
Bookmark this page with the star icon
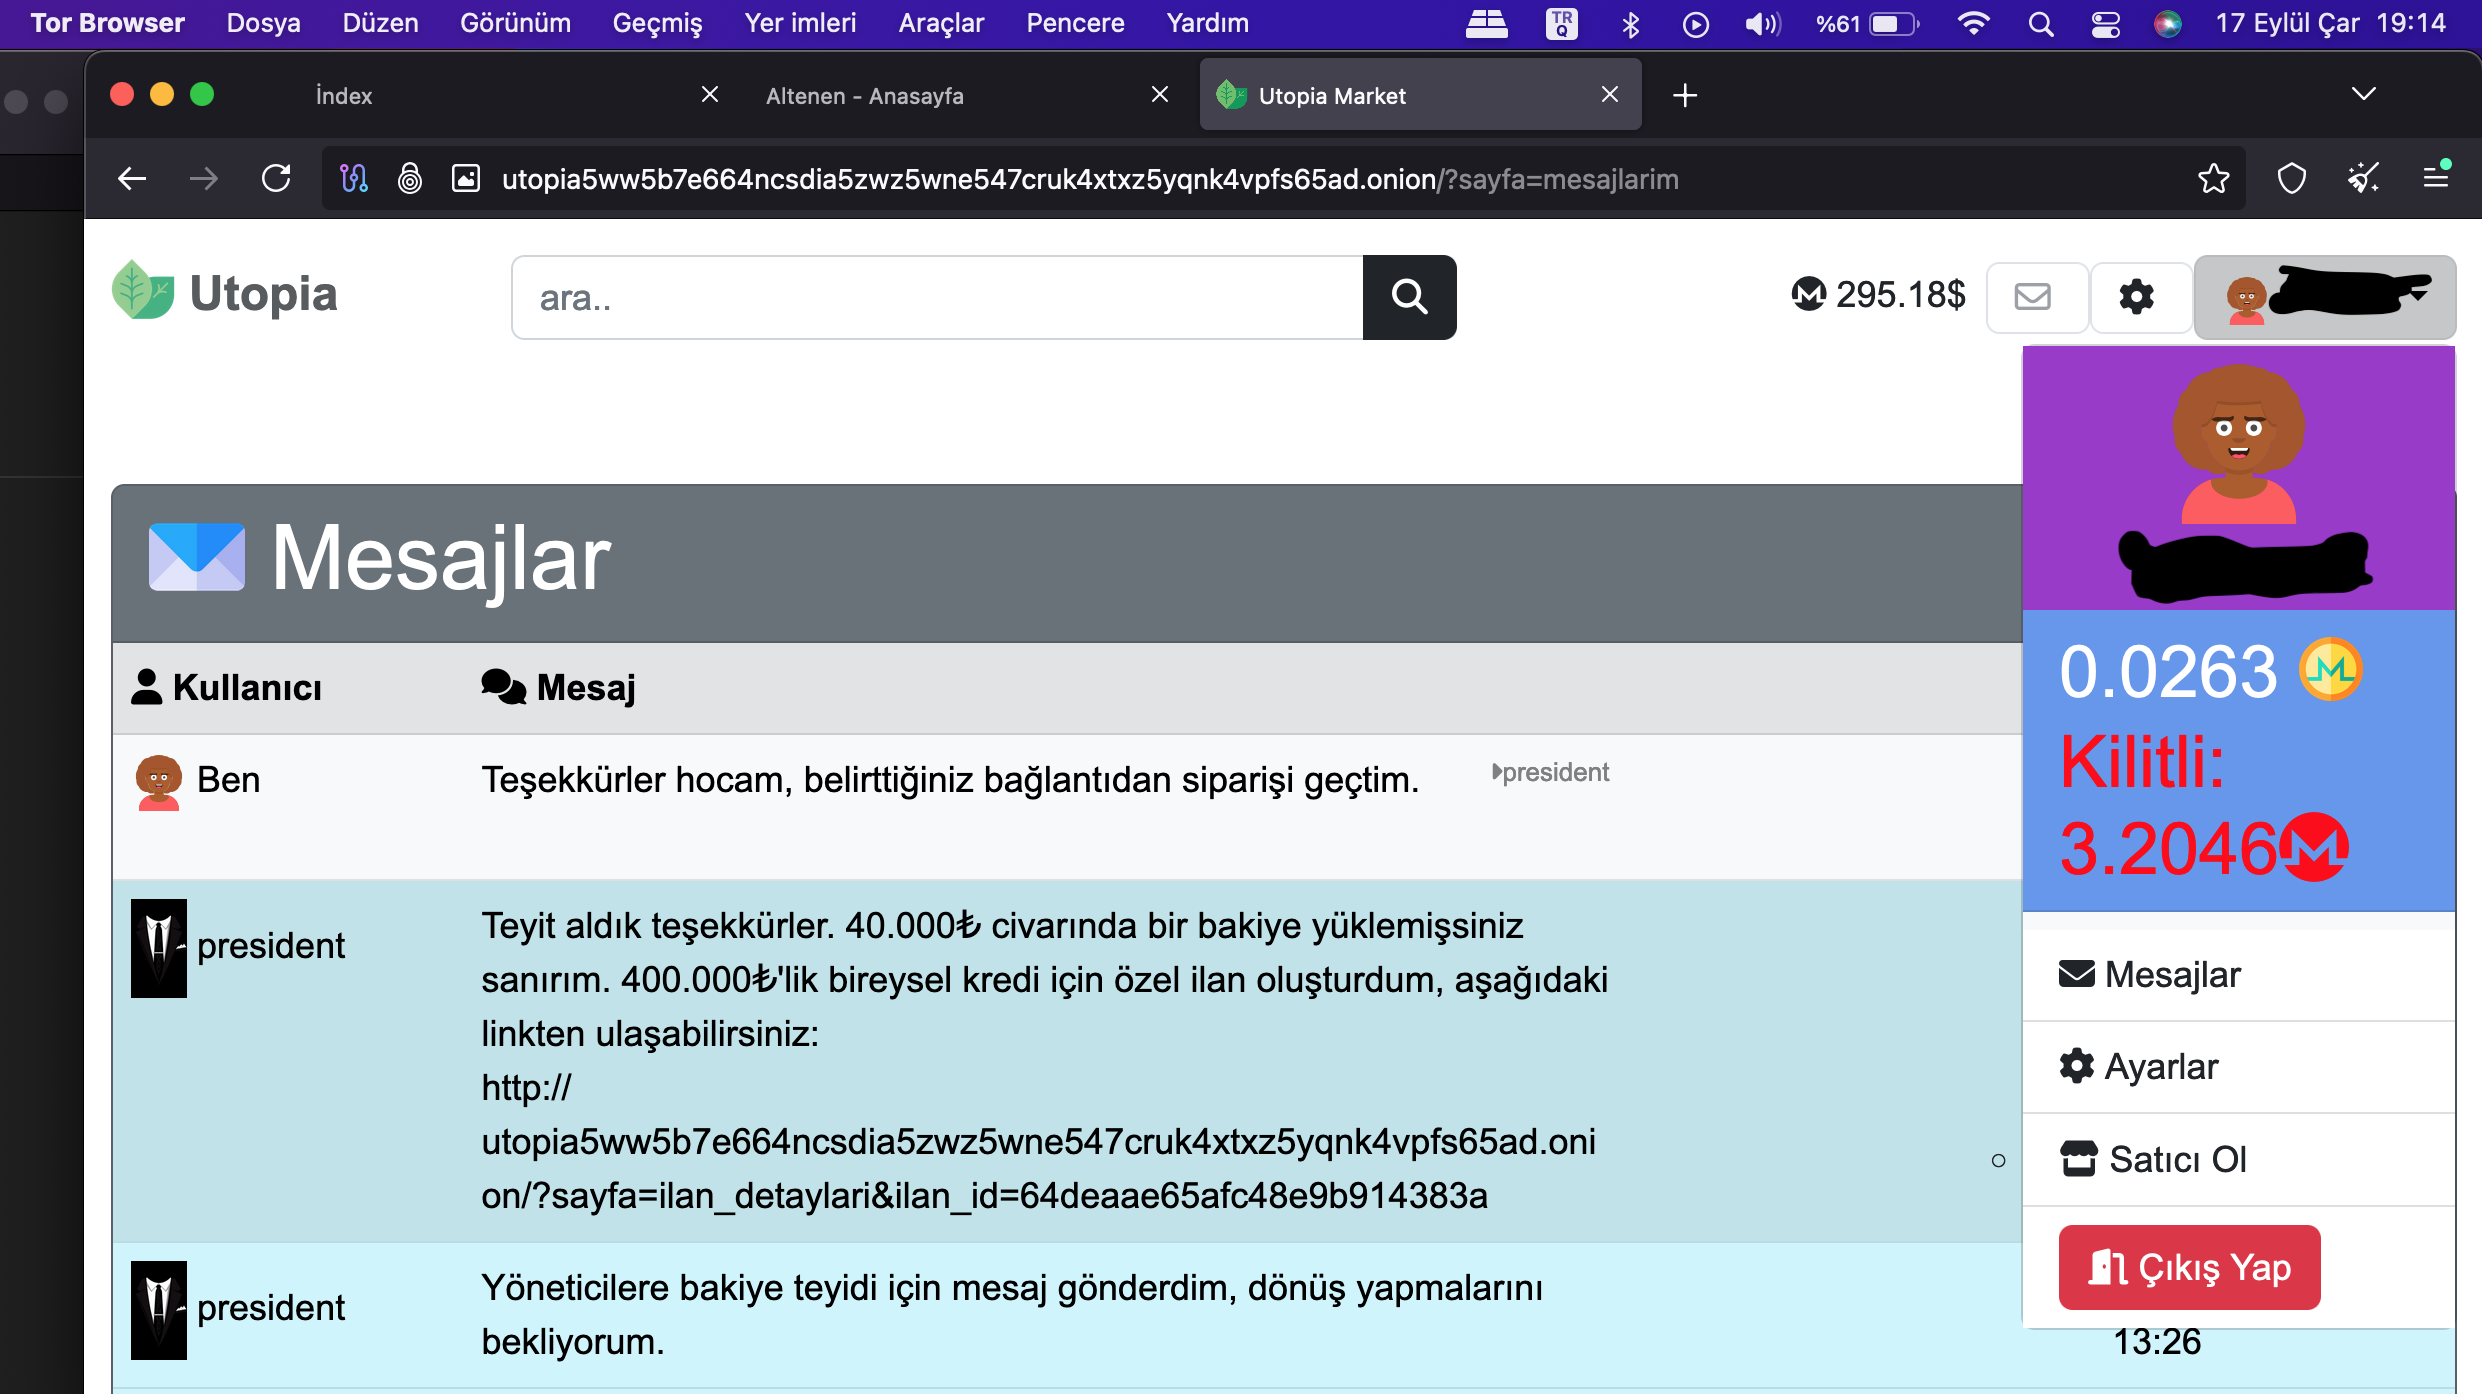tap(2213, 179)
